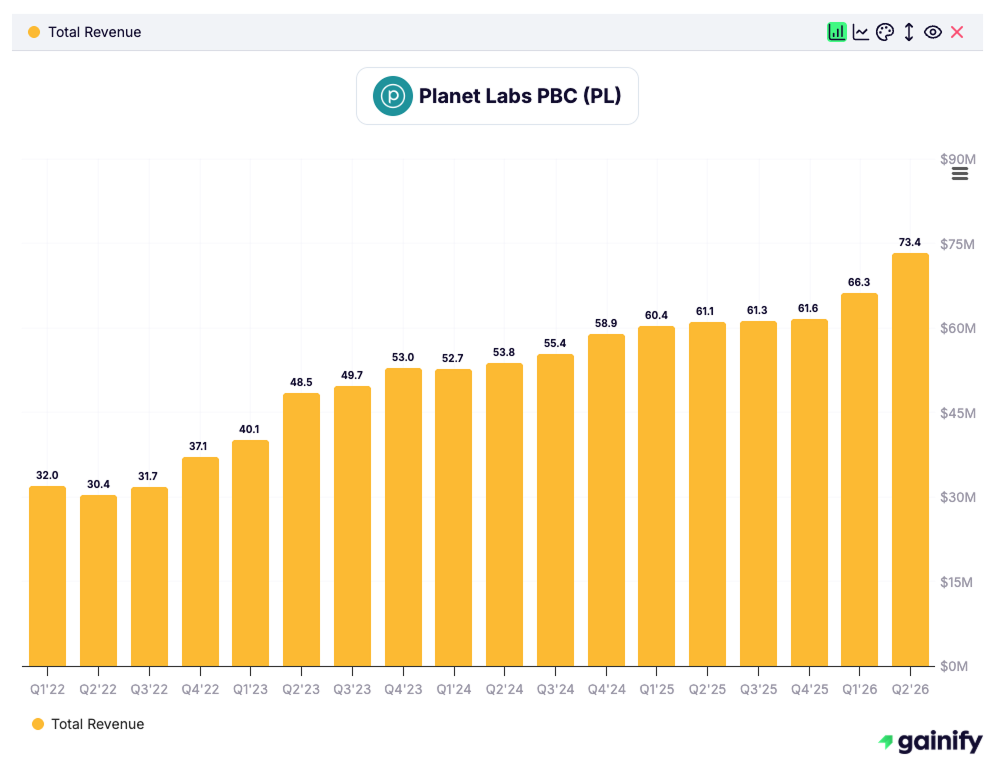Viewport: 999px width, 764px height.
Task: Click the yellow Total Revenue color dot
Action: coord(36,723)
